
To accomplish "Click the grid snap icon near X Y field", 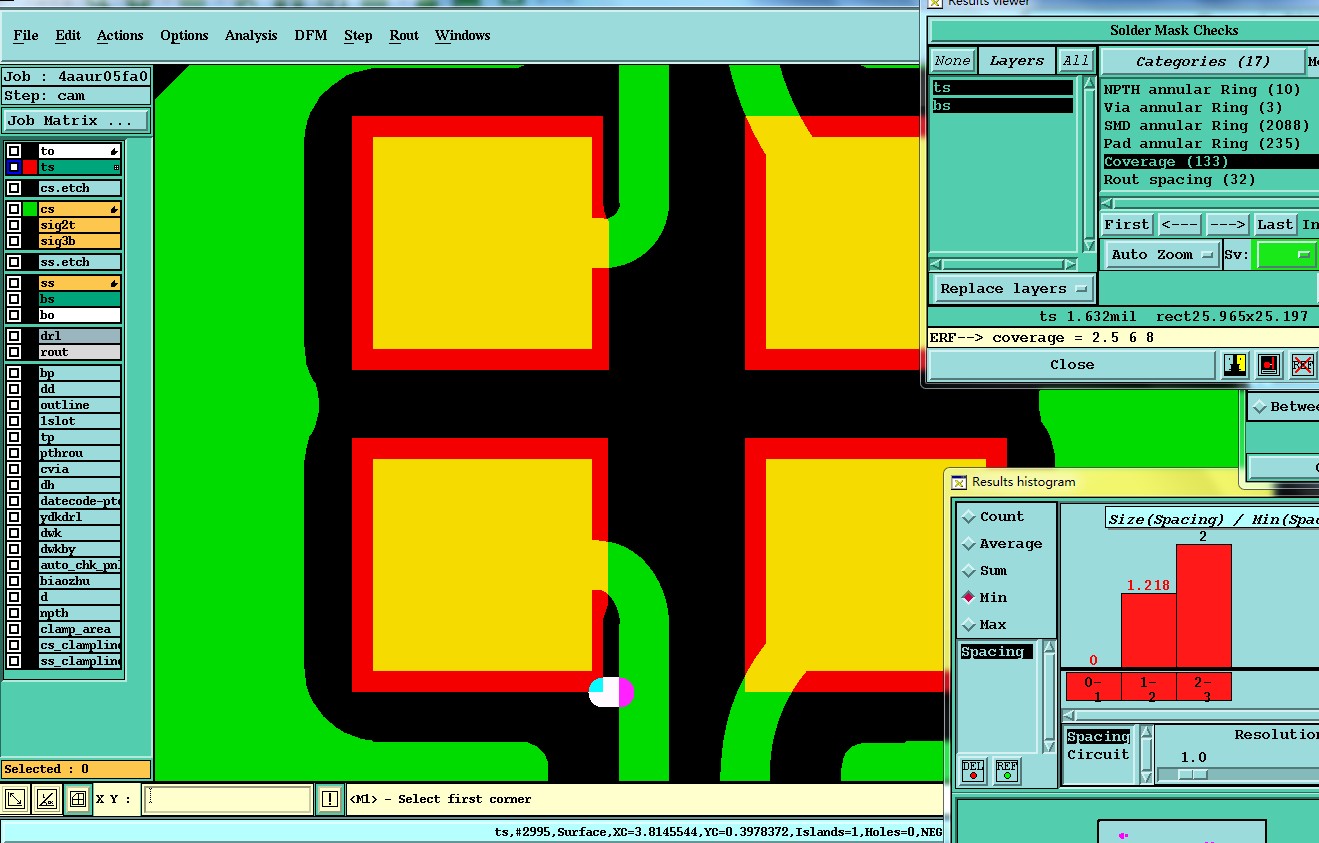I will click(77, 799).
